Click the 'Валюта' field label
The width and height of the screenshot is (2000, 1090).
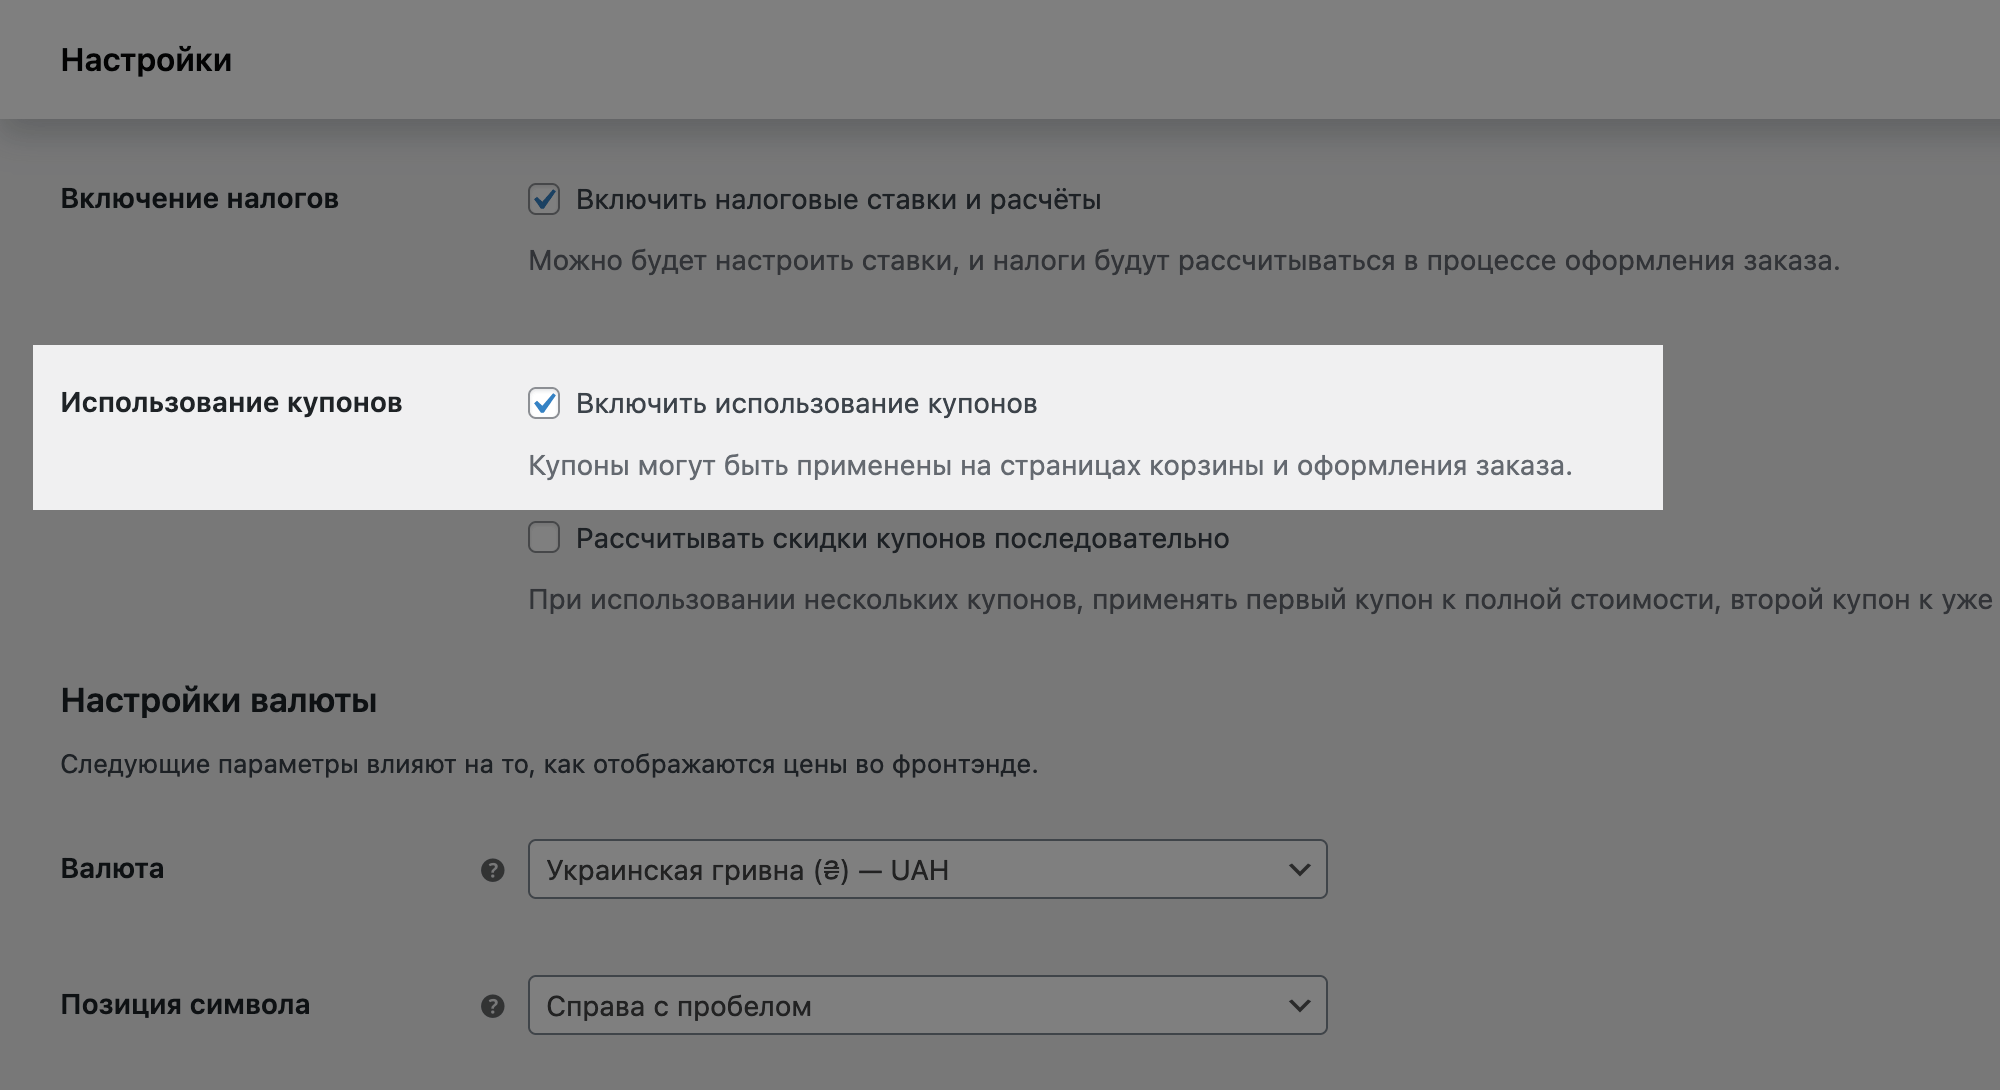tap(112, 868)
